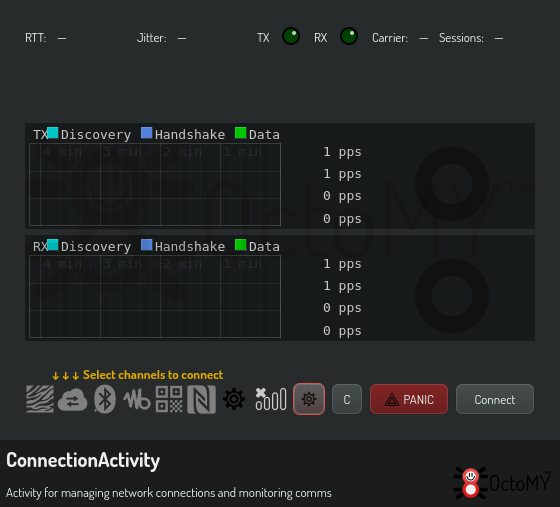The image size is (560, 507).
Task: Click the TX graph Discovery legend label
Action: point(96,135)
